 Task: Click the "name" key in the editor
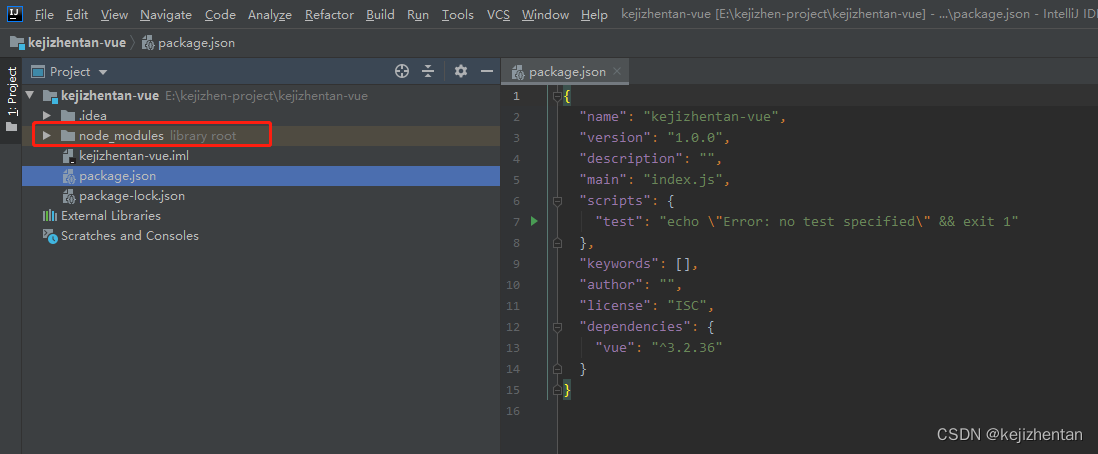[605, 116]
